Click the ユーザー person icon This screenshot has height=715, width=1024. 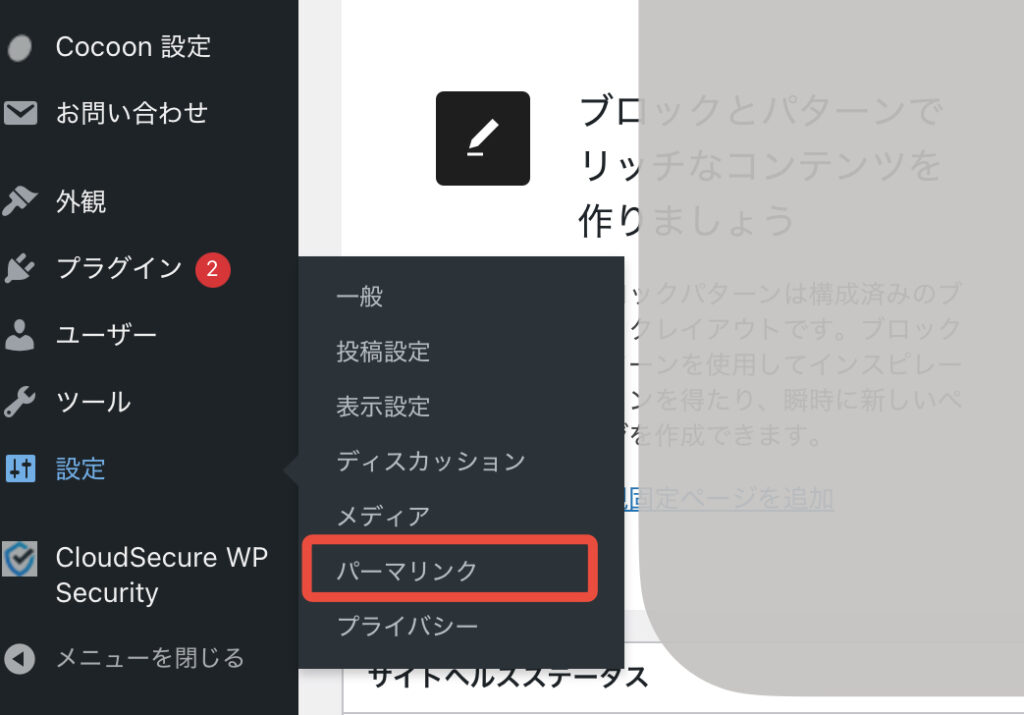(x=20, y=335)
